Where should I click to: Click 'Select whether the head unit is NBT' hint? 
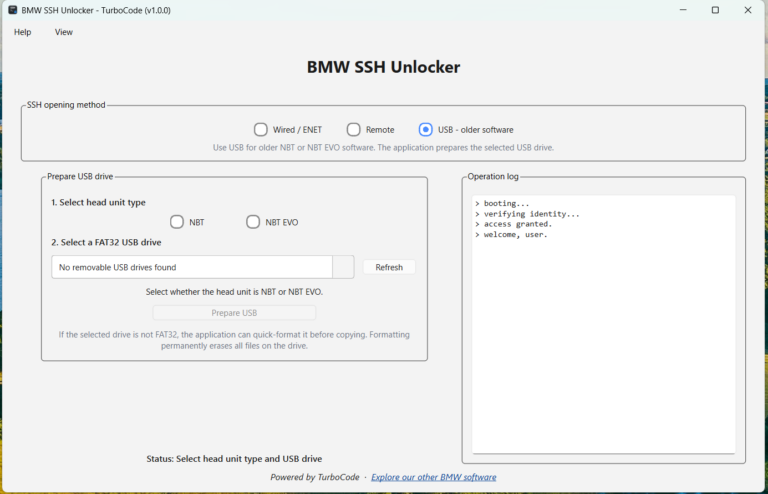(234, 292)
